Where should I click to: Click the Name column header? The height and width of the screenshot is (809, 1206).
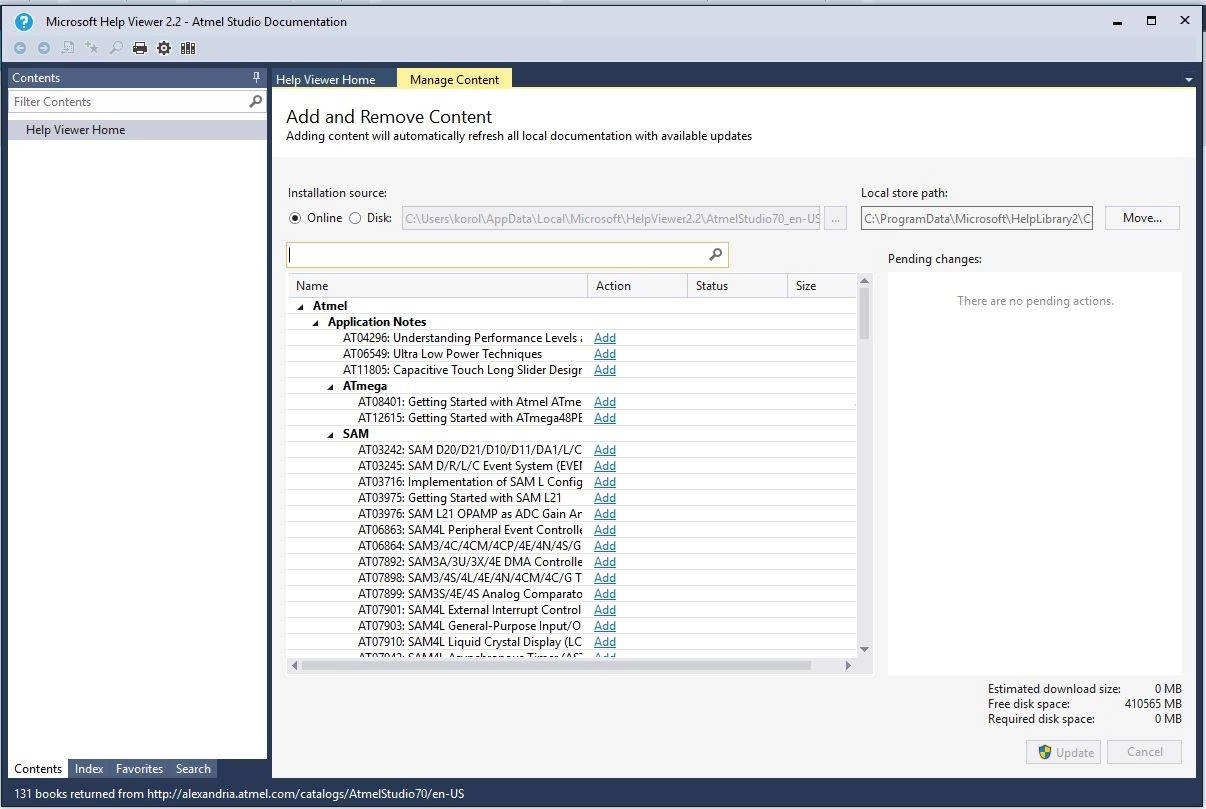438,286
